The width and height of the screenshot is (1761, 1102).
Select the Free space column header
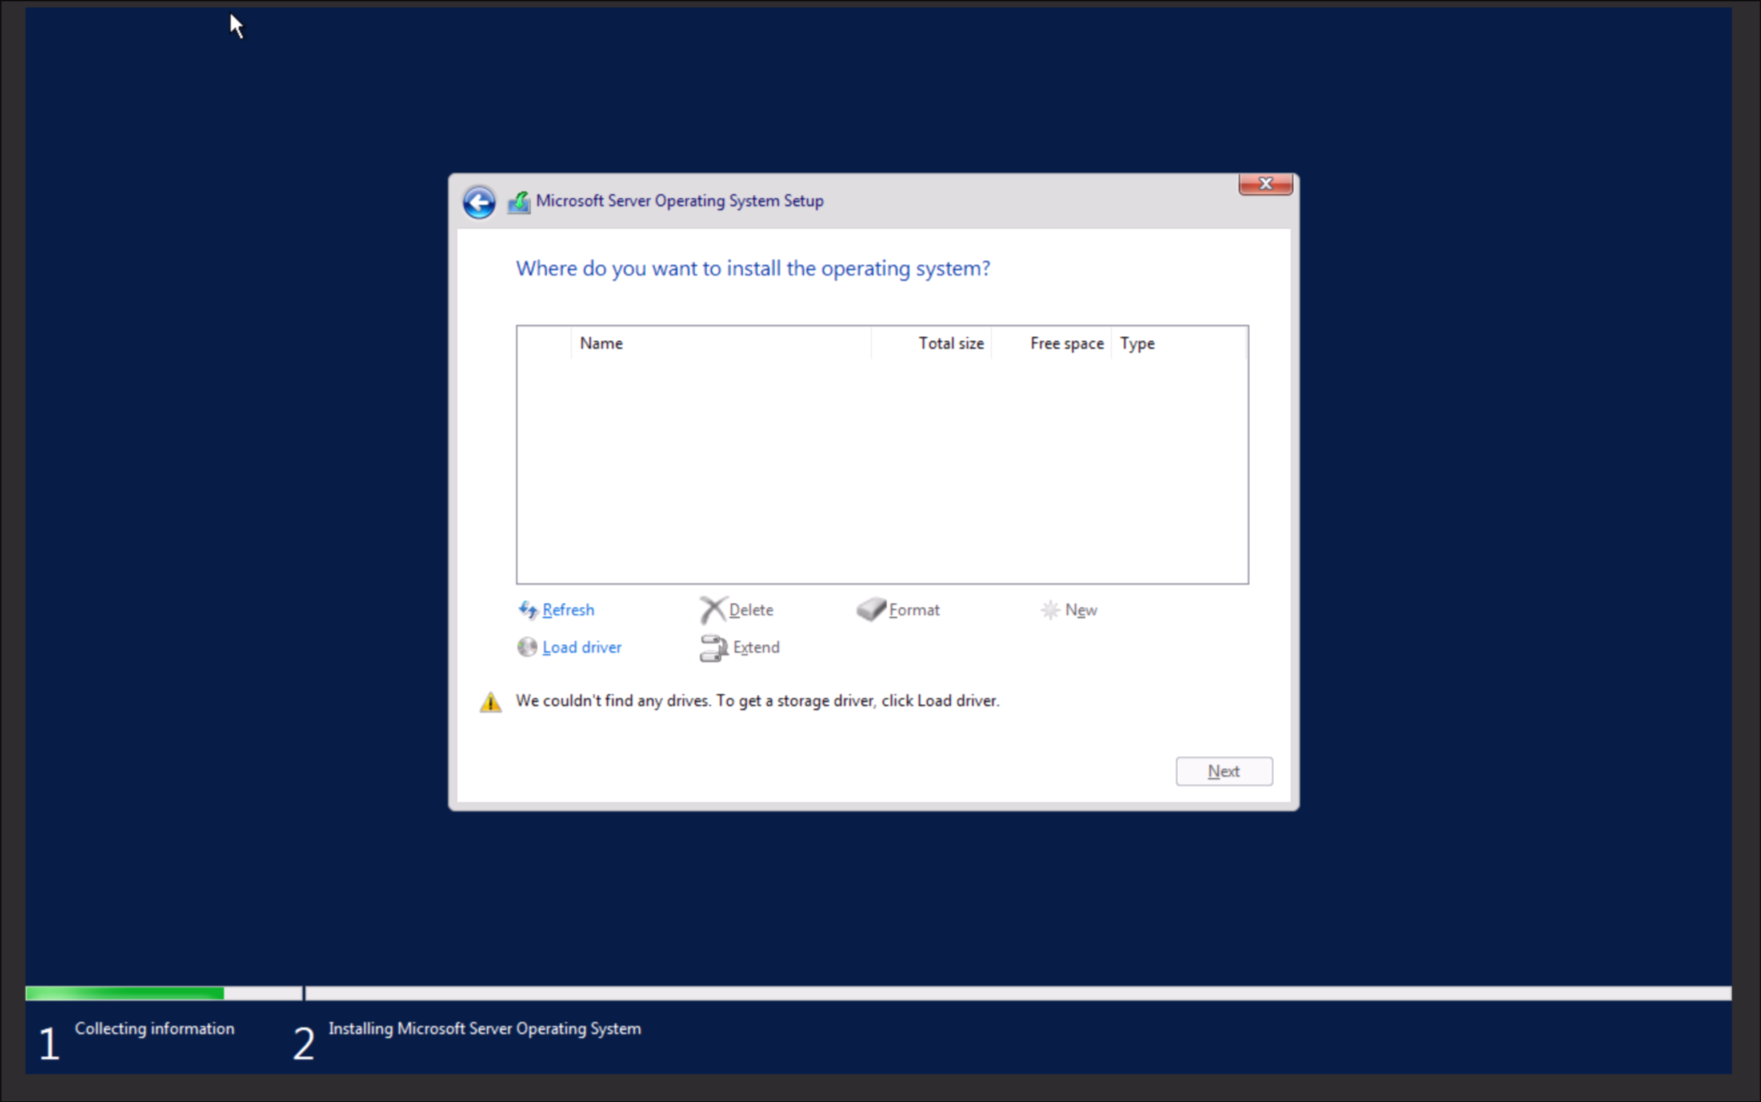(x=1066, y=343)
